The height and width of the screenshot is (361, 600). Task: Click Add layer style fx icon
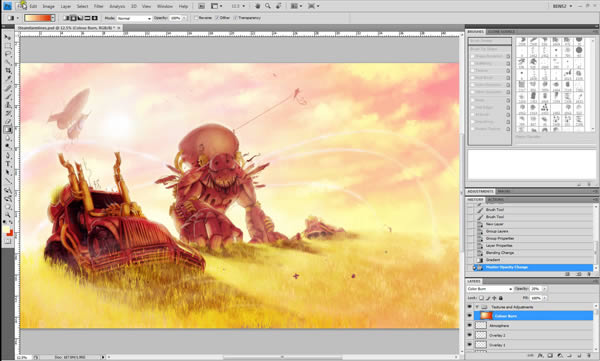541,356
